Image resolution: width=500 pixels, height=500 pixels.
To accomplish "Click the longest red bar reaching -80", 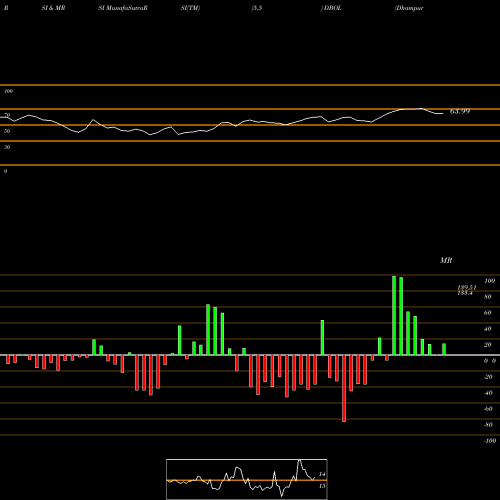I will [344, 388].
